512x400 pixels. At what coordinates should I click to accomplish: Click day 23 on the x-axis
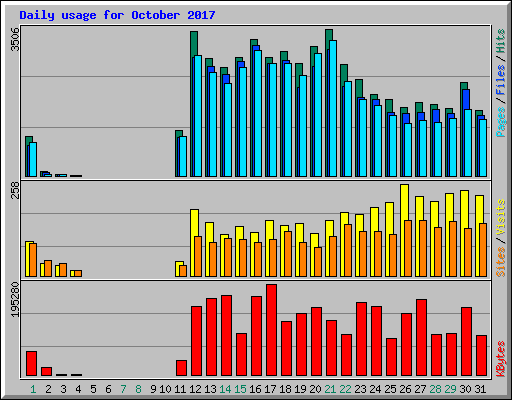(360, 389)
